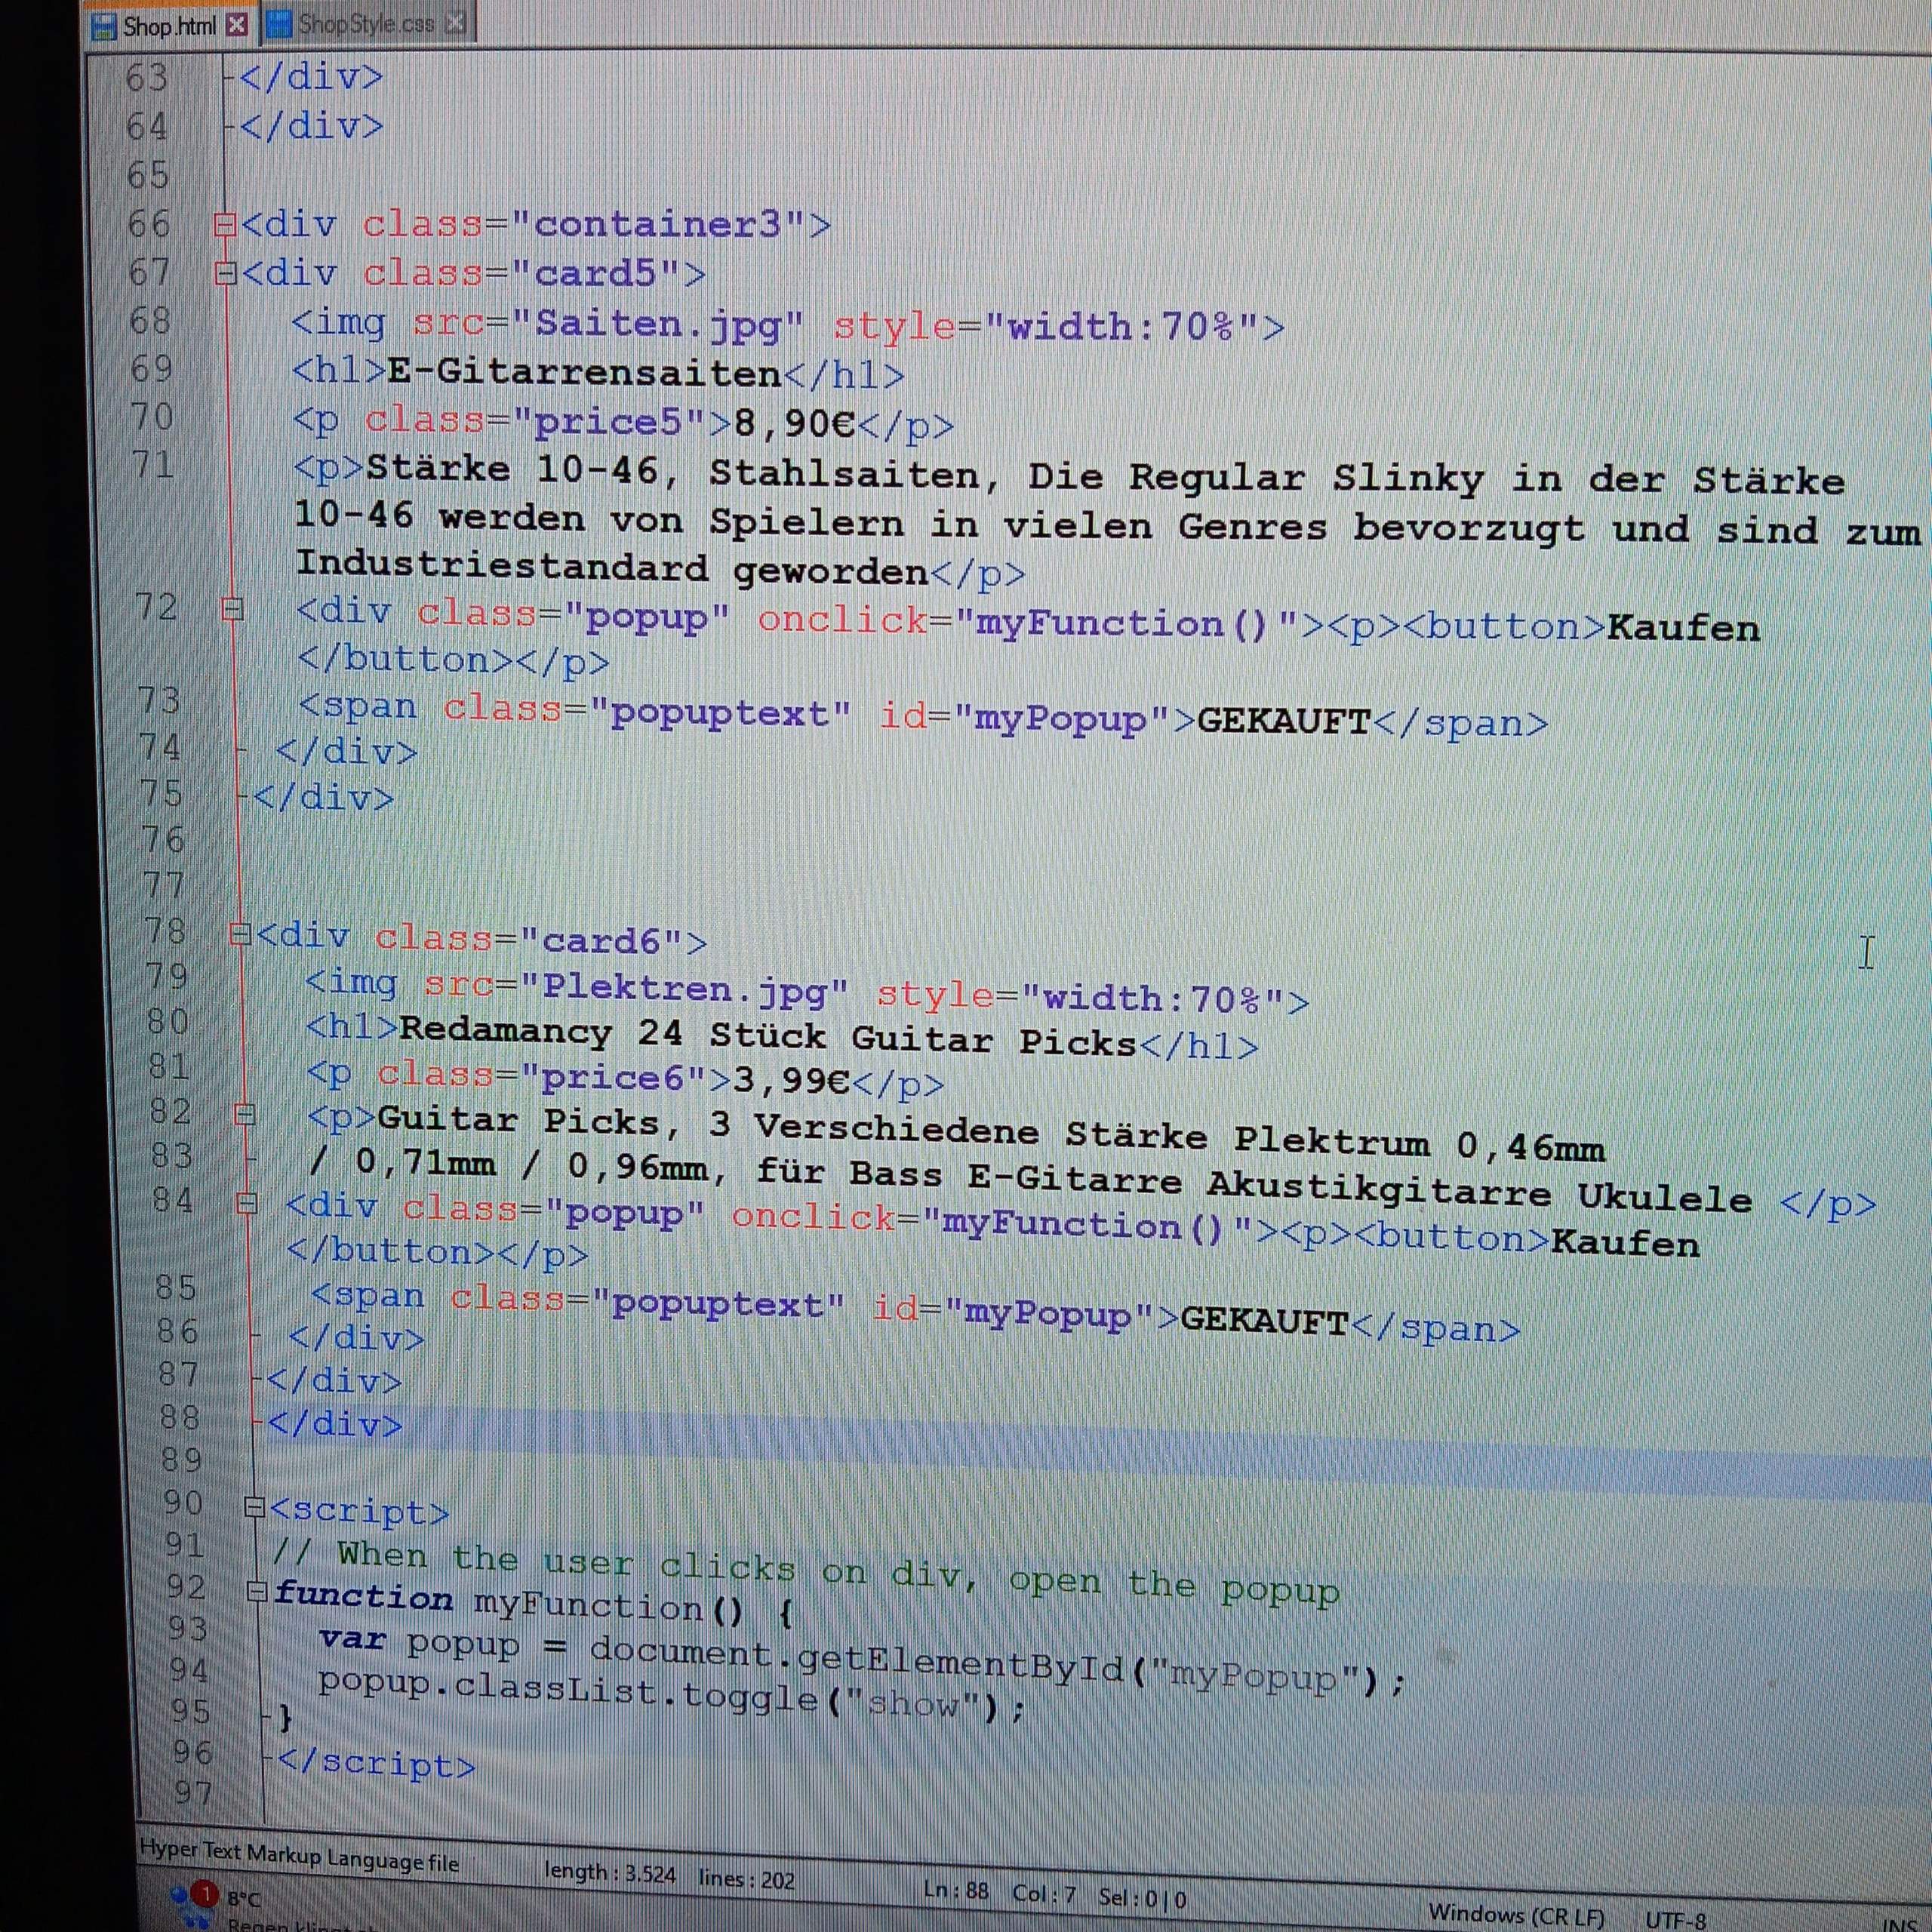Collapse the card6 div fold marker

[x=239, y=934]
